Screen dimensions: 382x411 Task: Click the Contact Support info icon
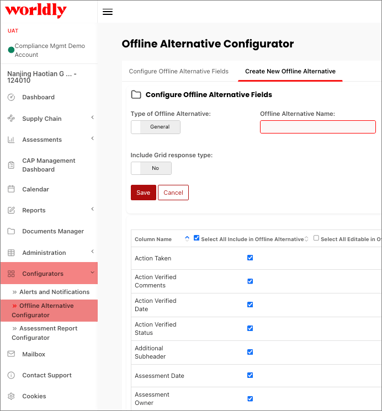tap(11, 375)
